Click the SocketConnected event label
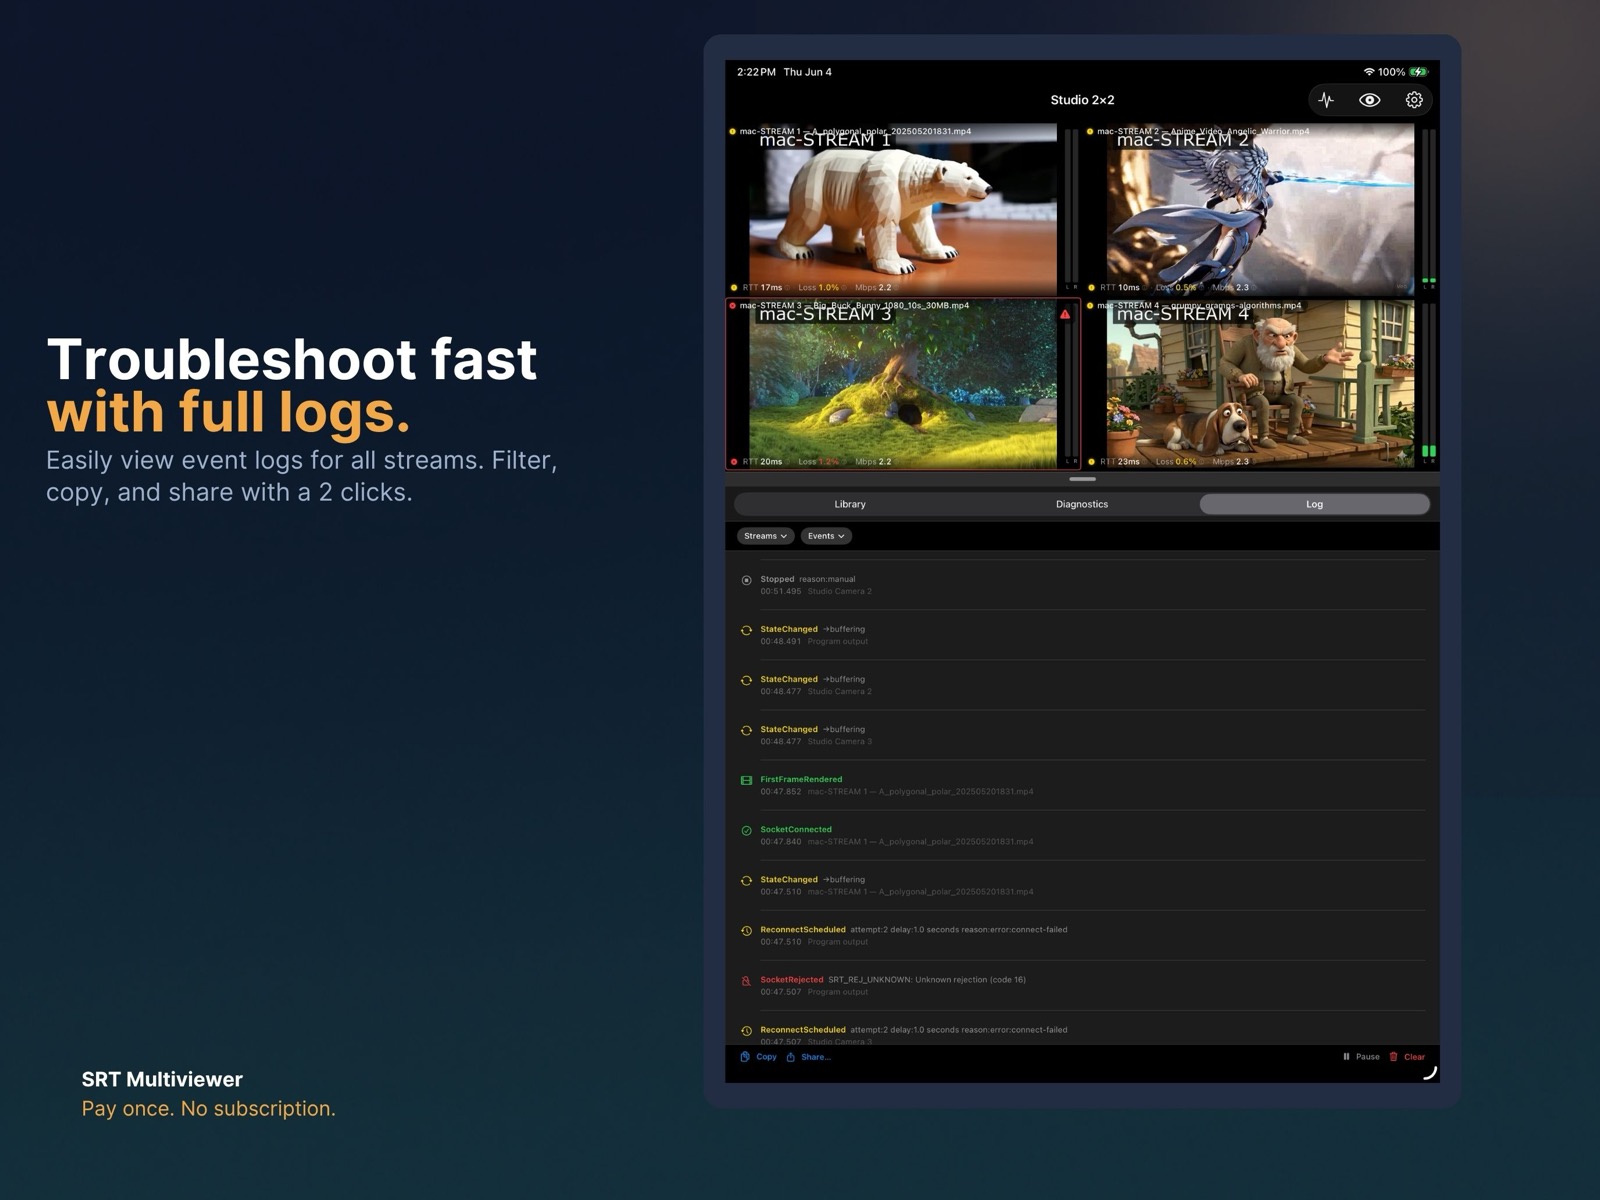This screenshot has height=1200, width=1600. click(796, 829)
